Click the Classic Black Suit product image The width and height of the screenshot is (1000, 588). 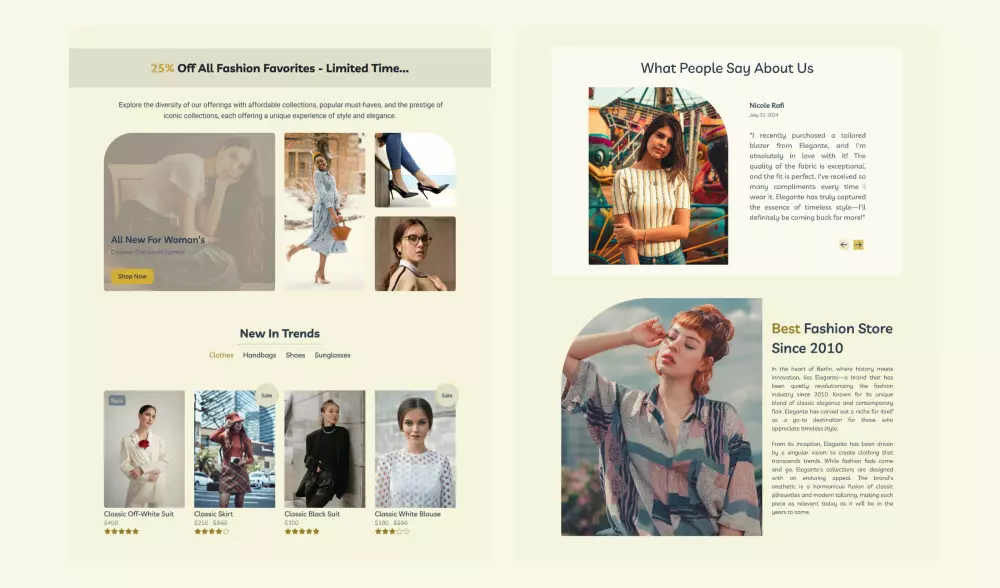(x=325, y=449)
